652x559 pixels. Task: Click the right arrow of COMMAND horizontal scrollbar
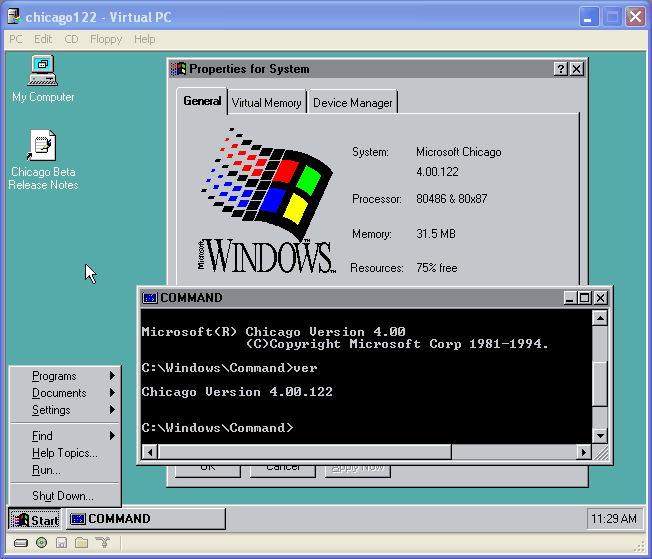pos(583,452)
